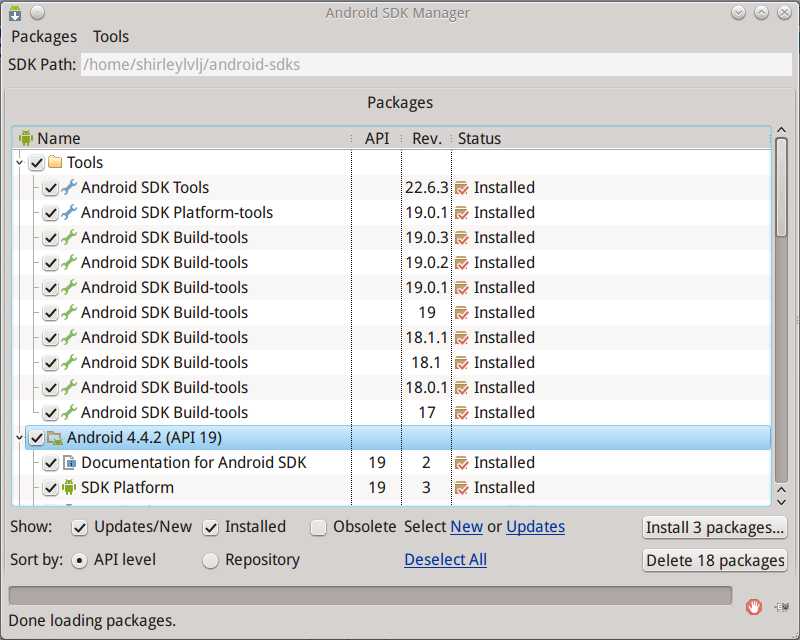Open the Packages menu
Viewport: 800px width, 640px height.
pos(44,37)
